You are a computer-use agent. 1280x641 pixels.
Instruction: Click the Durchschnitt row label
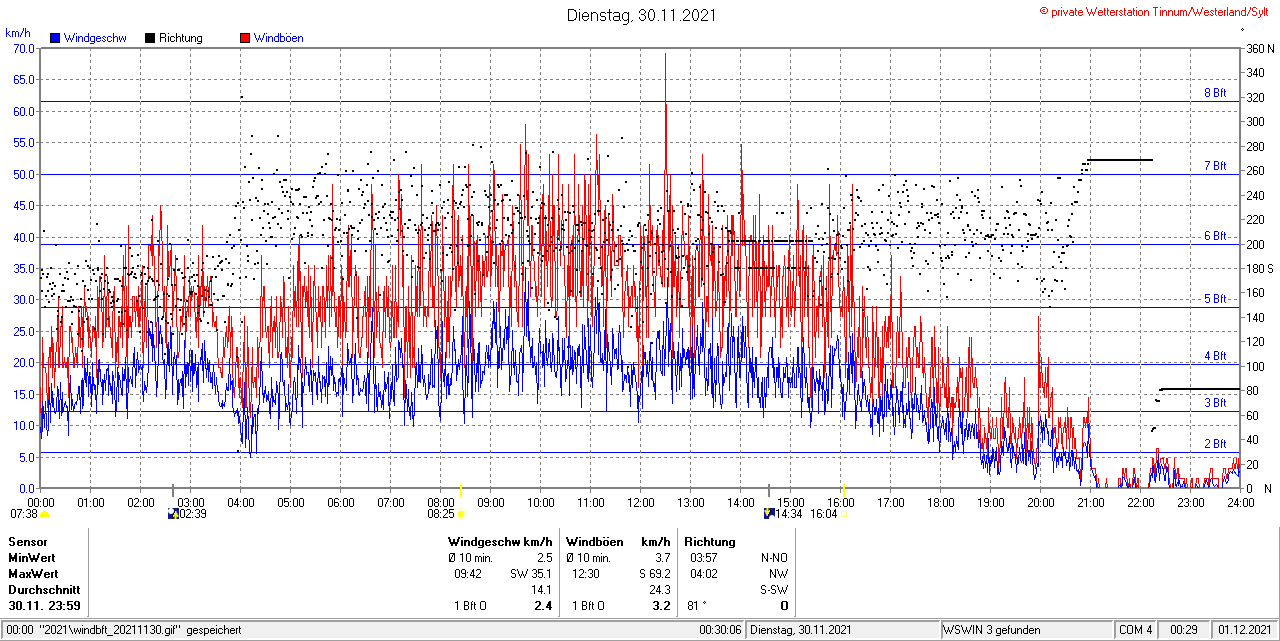tap(42, 590)
